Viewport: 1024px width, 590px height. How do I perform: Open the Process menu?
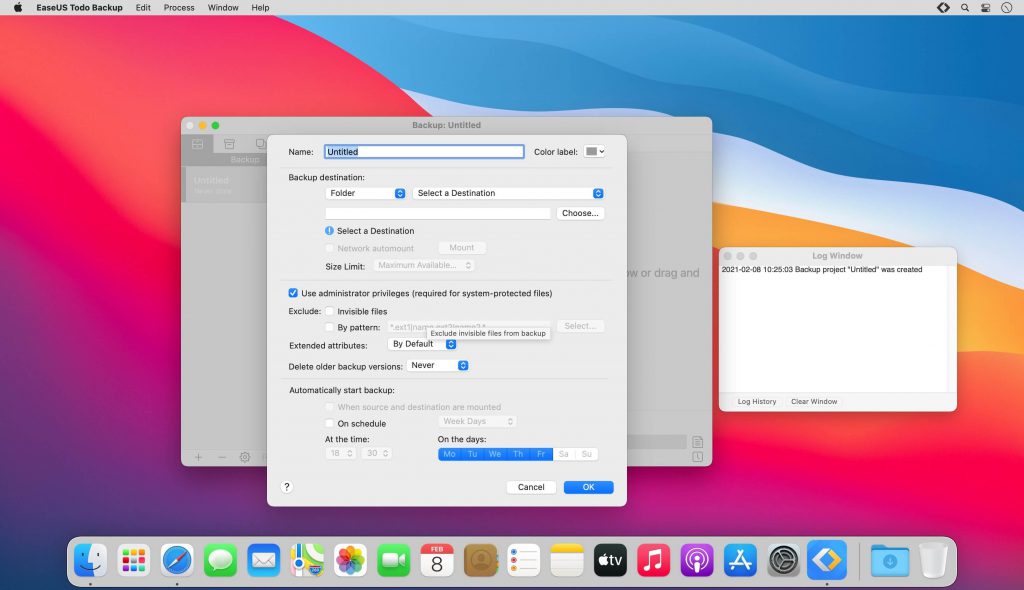[x=178, y=7]
